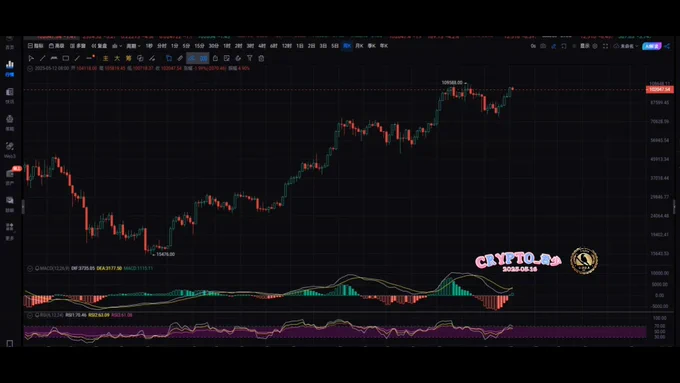Switch to the 周K weekly tab
The width and height of the screenshot is (680, 383).
[347, 46]
